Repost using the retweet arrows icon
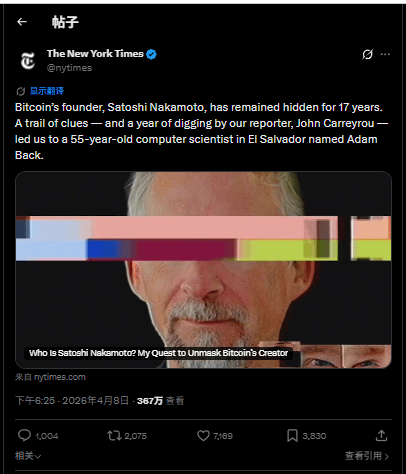Screen dimensions: 406x474 click(x=114, y=436)
